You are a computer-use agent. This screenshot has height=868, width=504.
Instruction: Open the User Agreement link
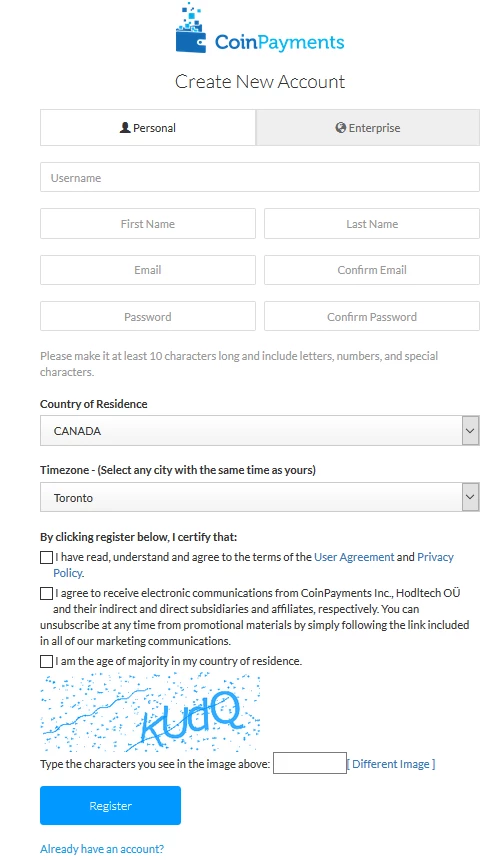pos(354,557)
